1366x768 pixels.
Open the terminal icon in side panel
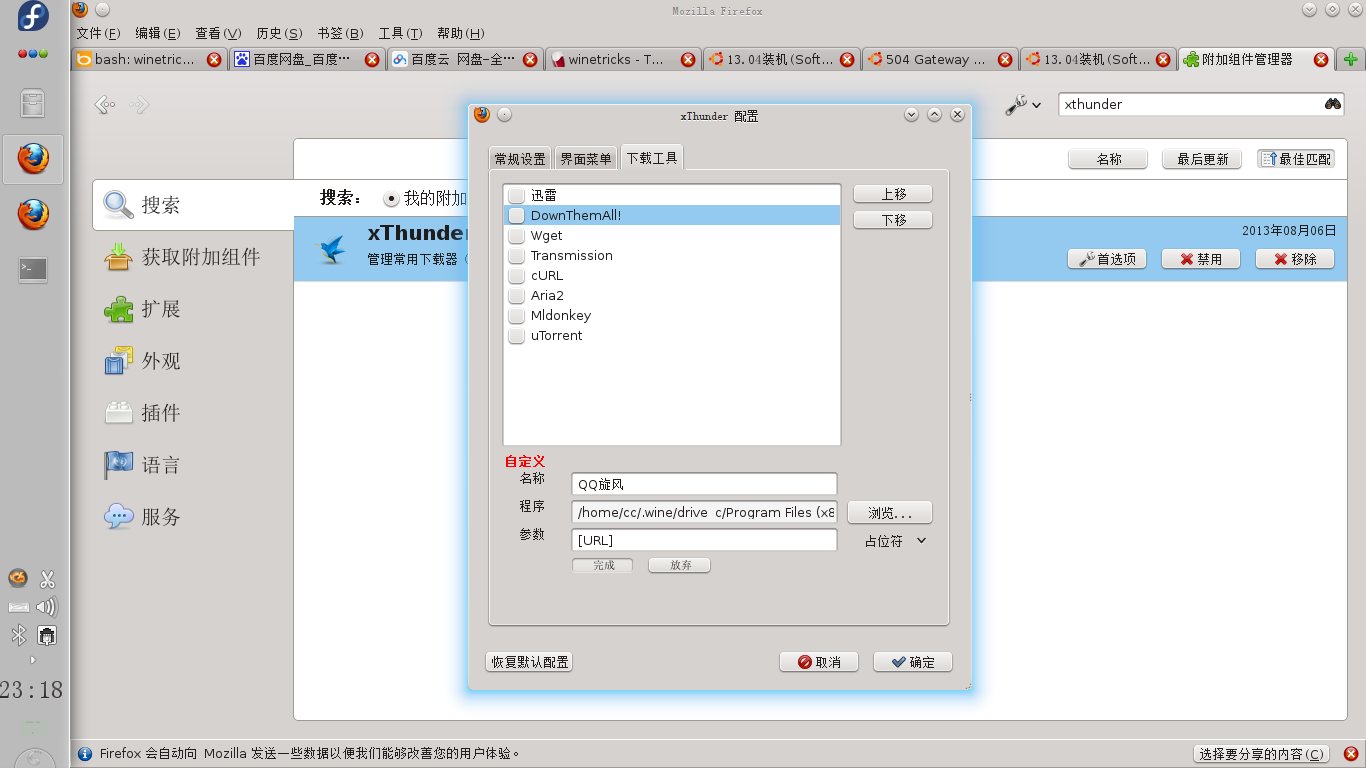pos(33,269)
